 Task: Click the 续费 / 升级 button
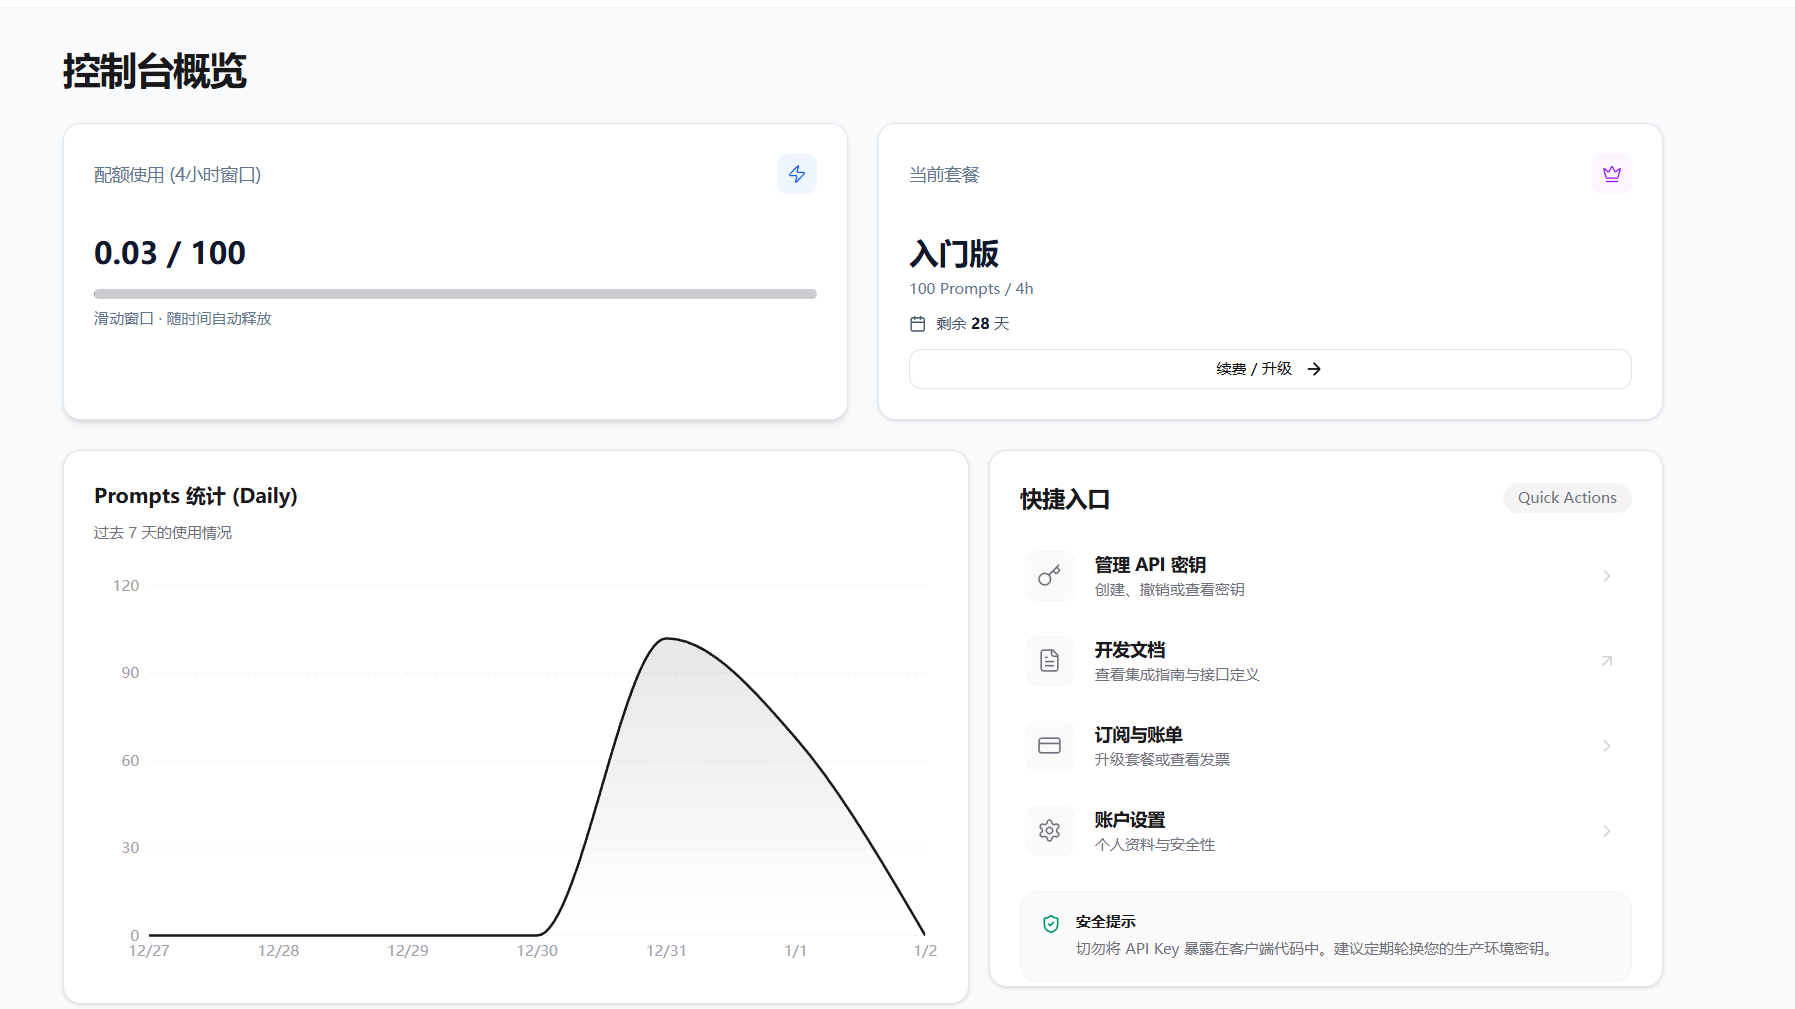pyautogui.click(x=1270, y=369)
